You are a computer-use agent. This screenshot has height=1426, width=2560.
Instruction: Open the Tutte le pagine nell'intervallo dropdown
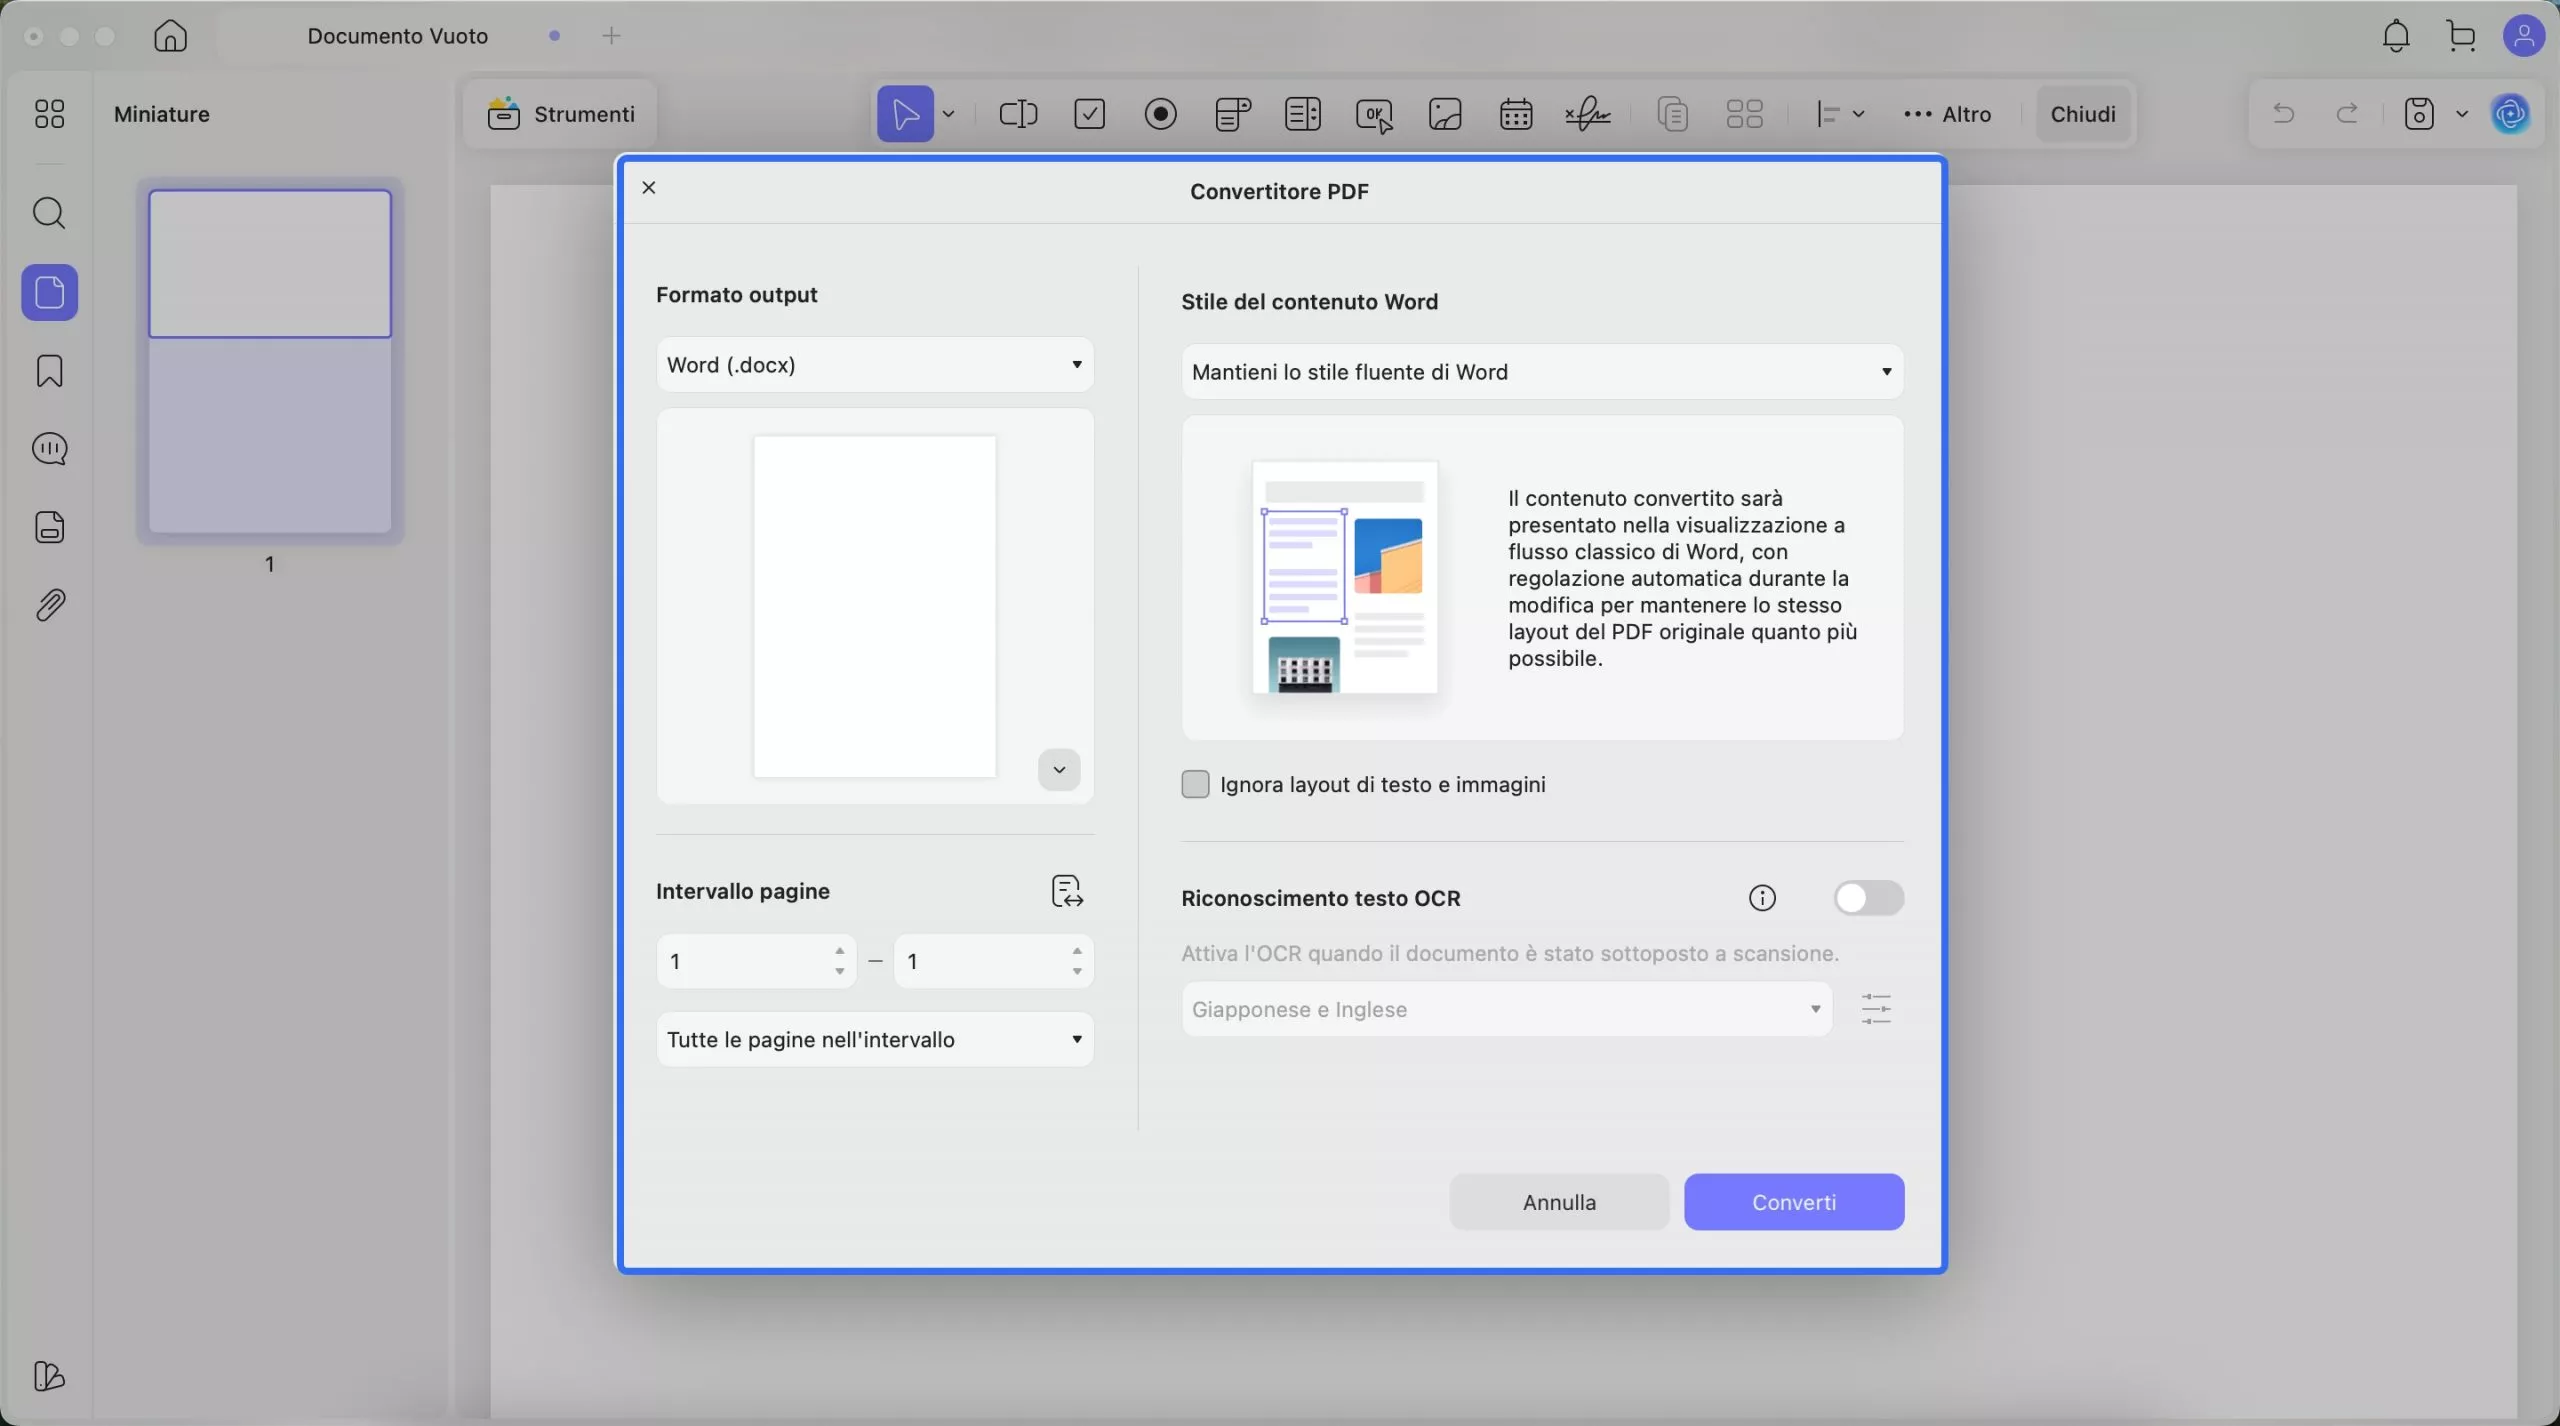pos(874,1039)
